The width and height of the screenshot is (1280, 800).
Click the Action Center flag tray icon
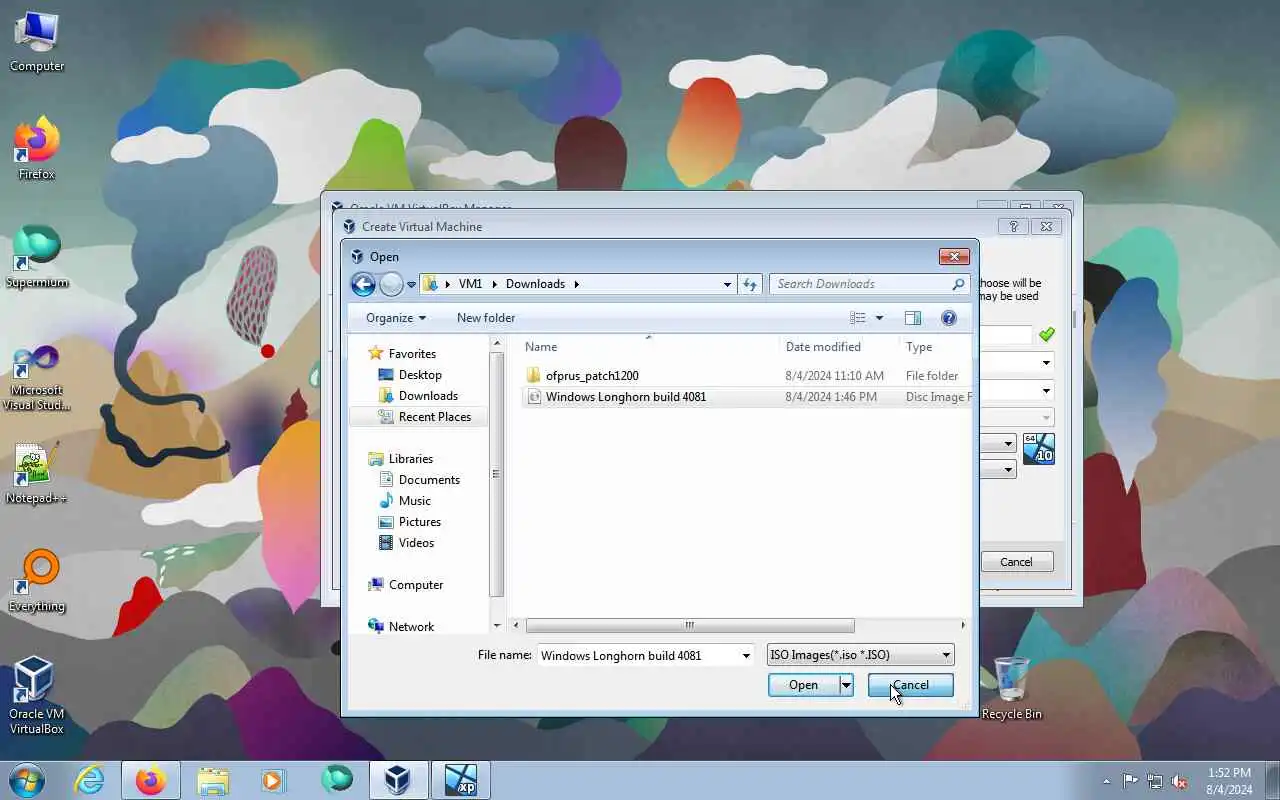pos(1131,781)
